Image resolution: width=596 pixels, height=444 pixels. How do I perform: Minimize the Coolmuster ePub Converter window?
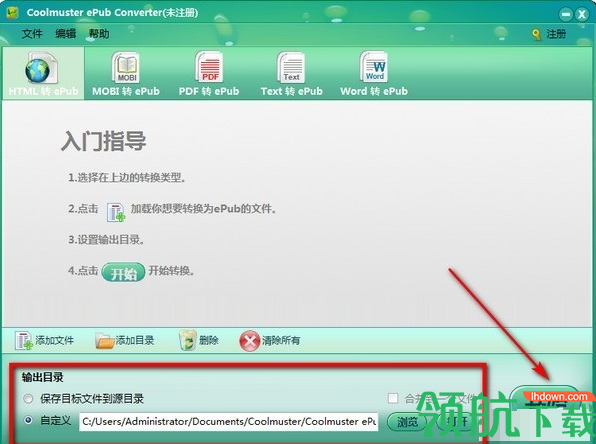pos(566,14)
